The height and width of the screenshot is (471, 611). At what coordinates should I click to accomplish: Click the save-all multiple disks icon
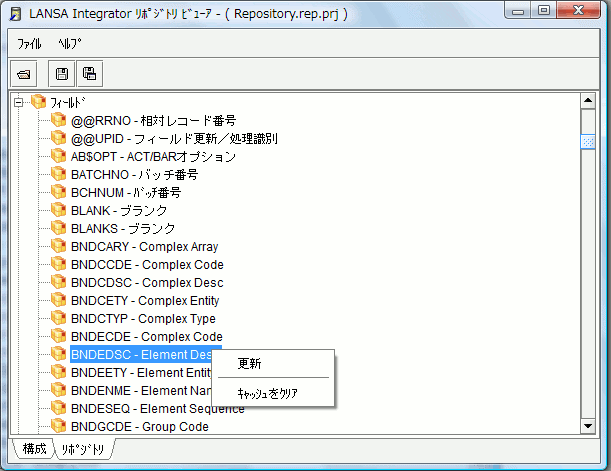[x=90, y=74]
